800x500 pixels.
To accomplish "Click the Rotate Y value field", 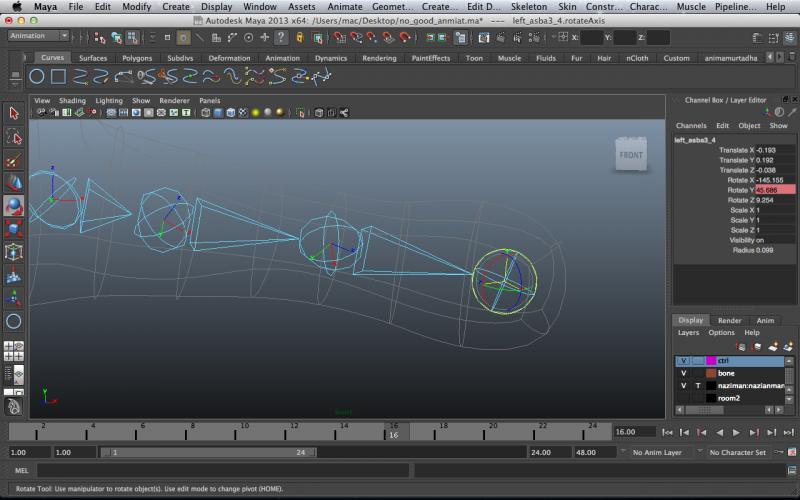I will coord(775,190).
